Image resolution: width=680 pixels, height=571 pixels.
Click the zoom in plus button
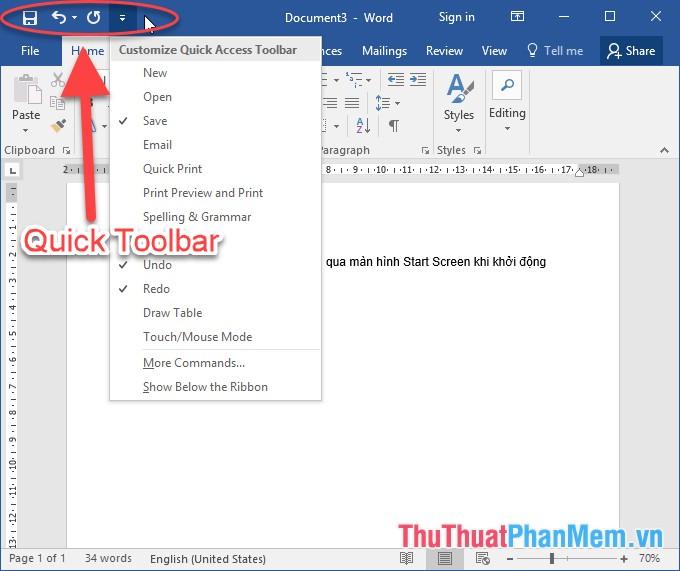[x=624, y=559]
